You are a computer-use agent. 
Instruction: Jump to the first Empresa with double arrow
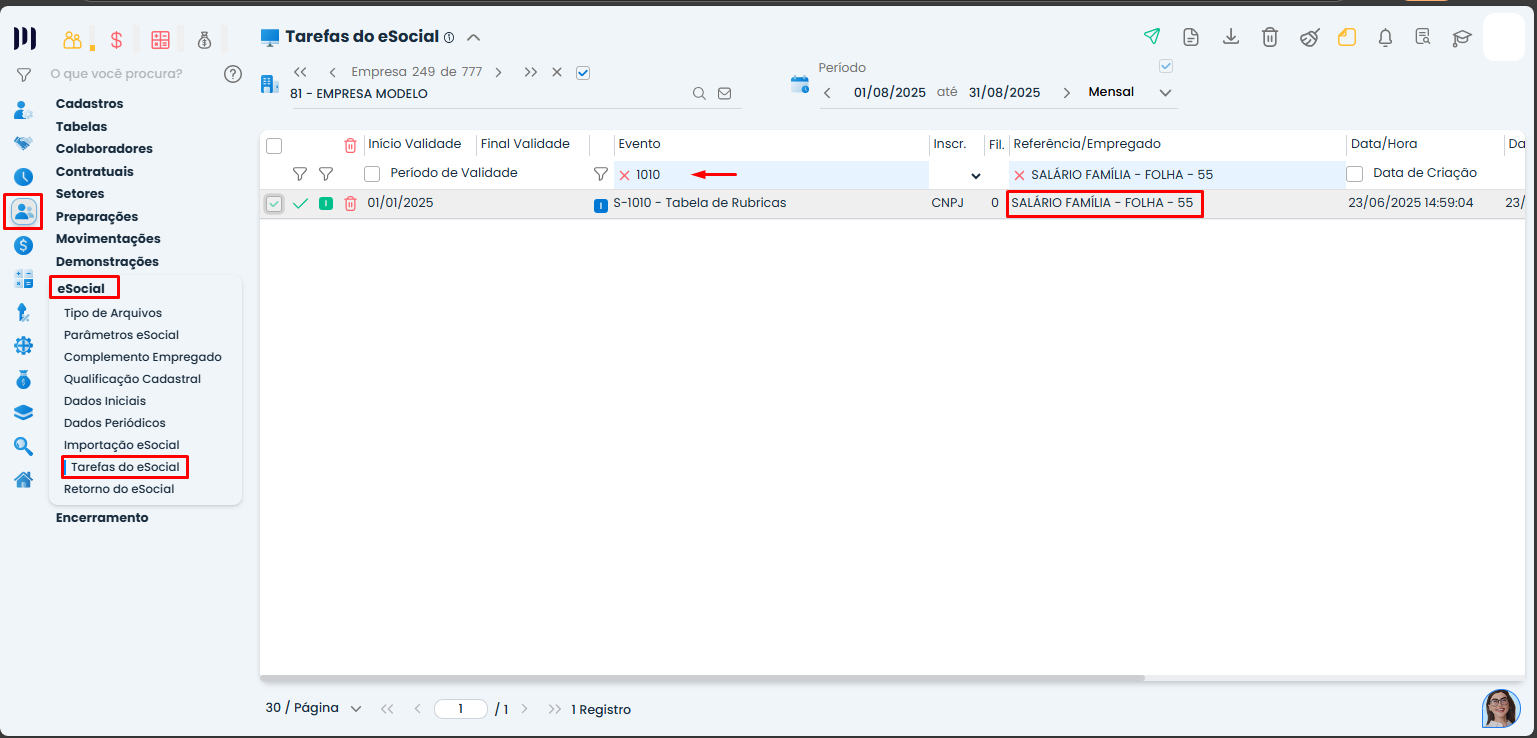tap(300, 72)
